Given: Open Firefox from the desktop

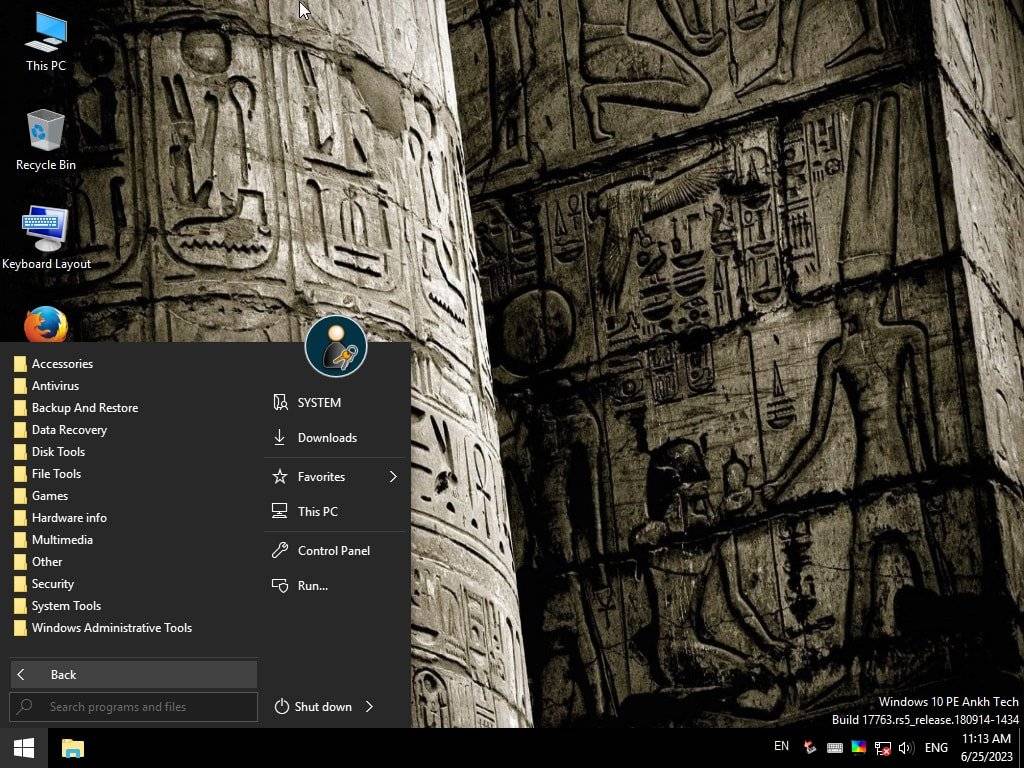Looking at the screenshot, I should pyautogui.click(x=46, y=325).
